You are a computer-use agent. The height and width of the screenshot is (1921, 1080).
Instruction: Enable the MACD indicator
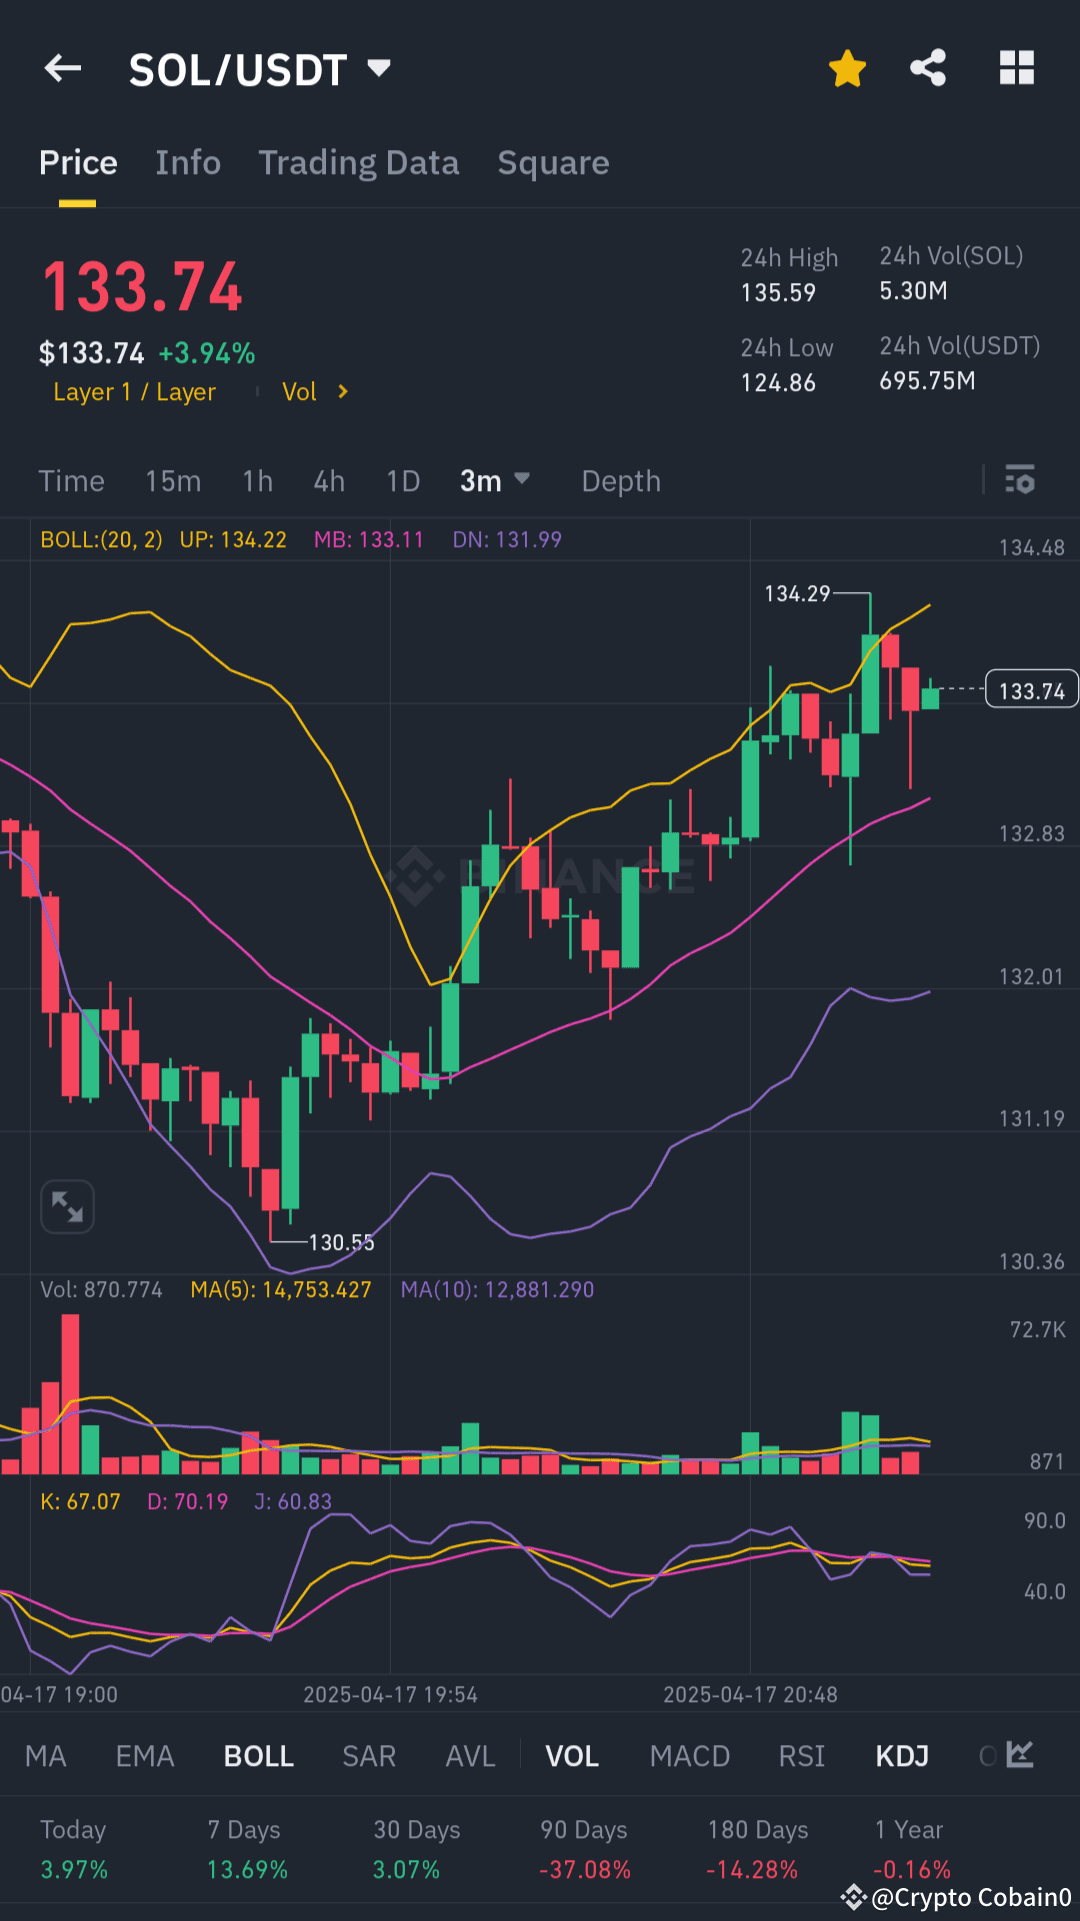(x=689, y=1755)
